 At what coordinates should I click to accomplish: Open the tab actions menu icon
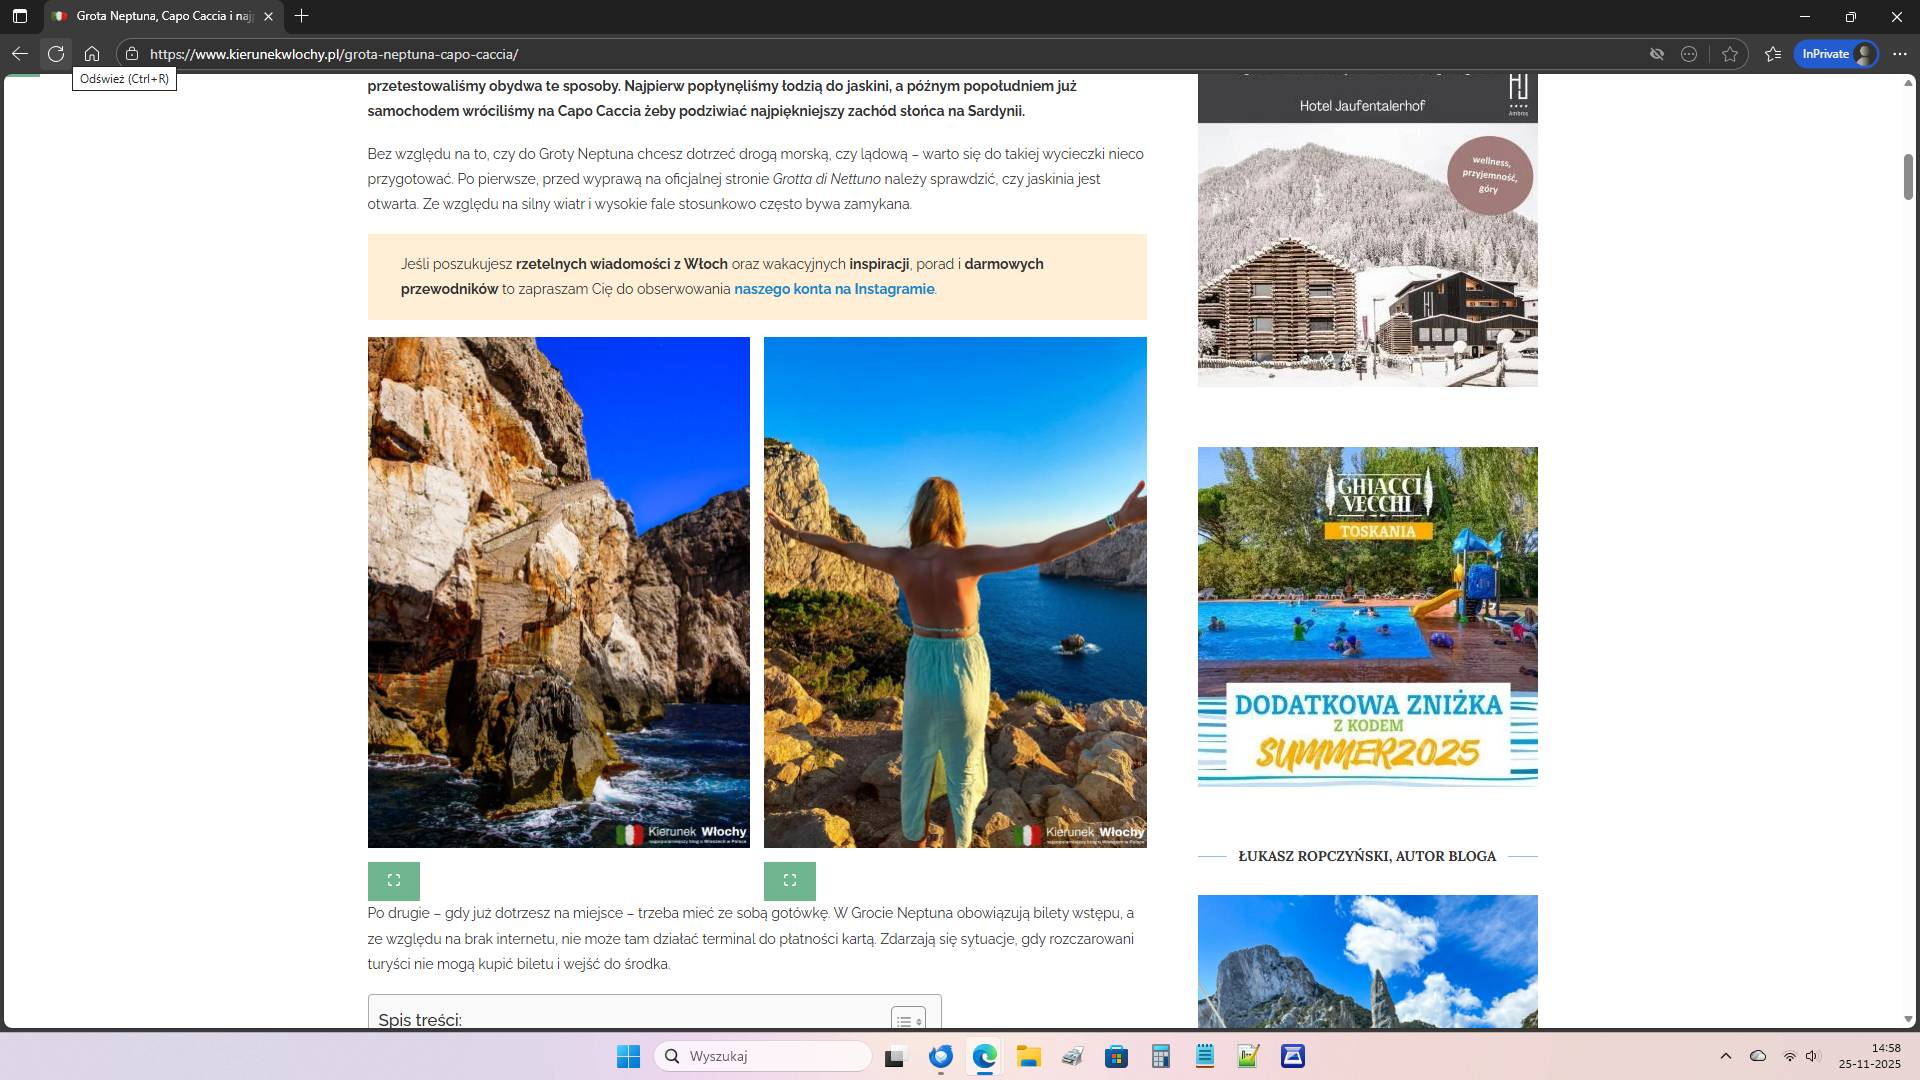(20, 16)
